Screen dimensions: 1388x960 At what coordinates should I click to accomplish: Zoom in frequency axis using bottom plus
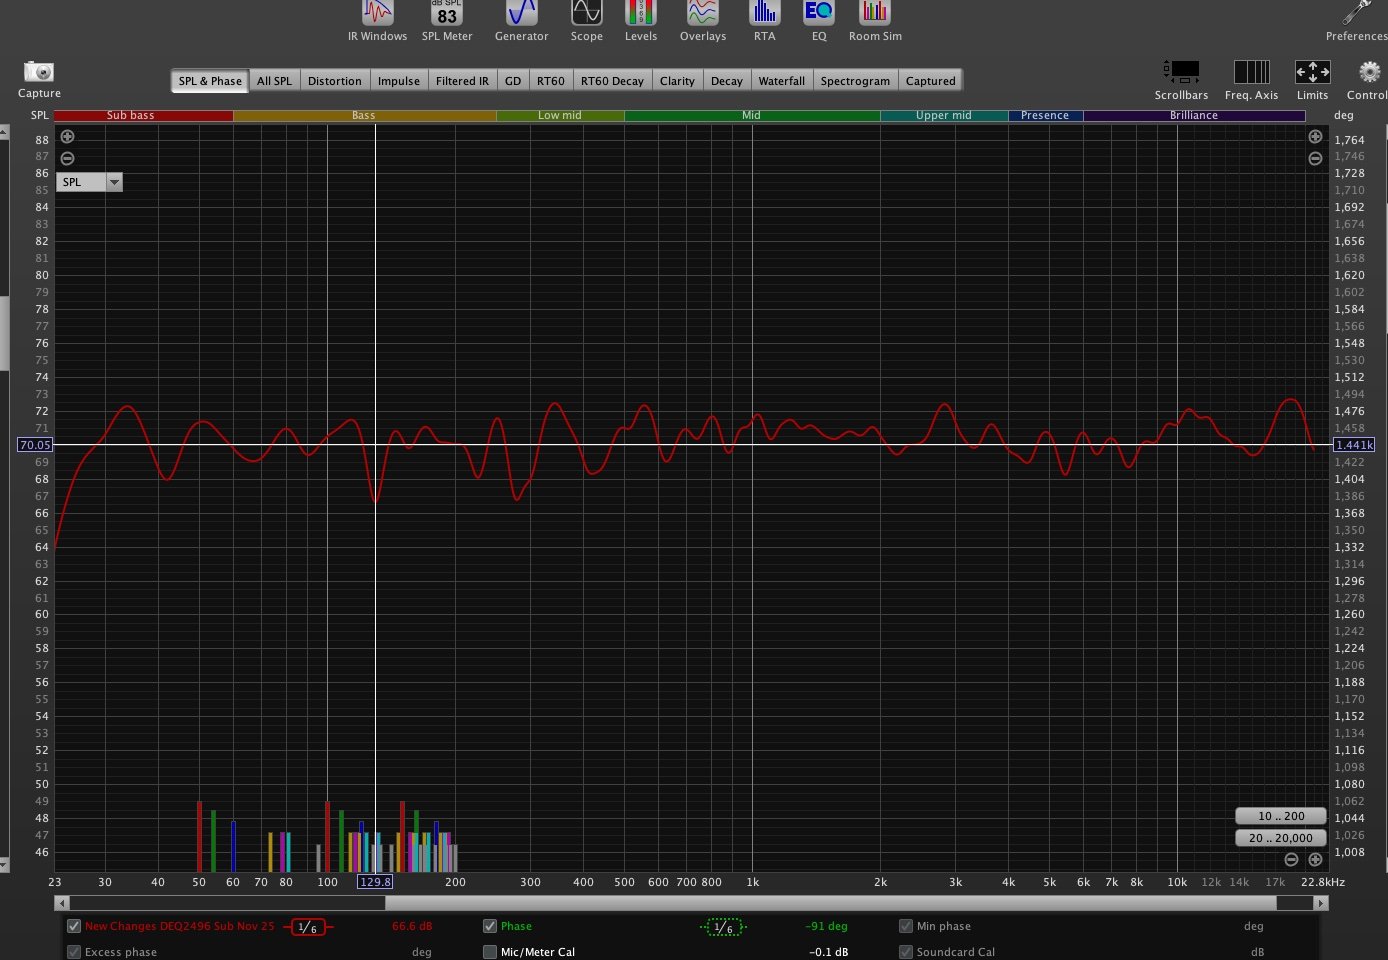click(x=1315, y=859)
